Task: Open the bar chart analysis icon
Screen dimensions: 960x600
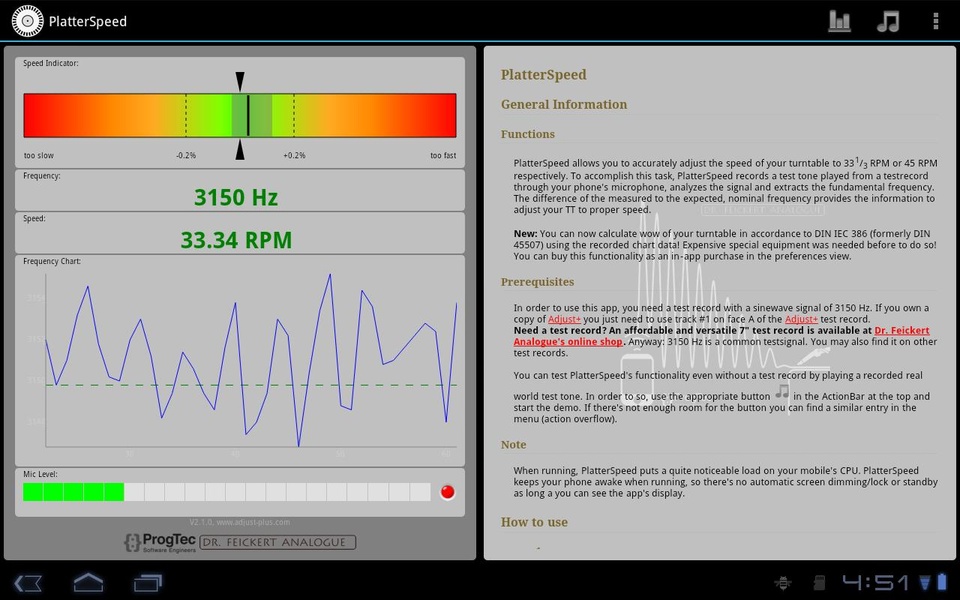Action: pos(839,21)
